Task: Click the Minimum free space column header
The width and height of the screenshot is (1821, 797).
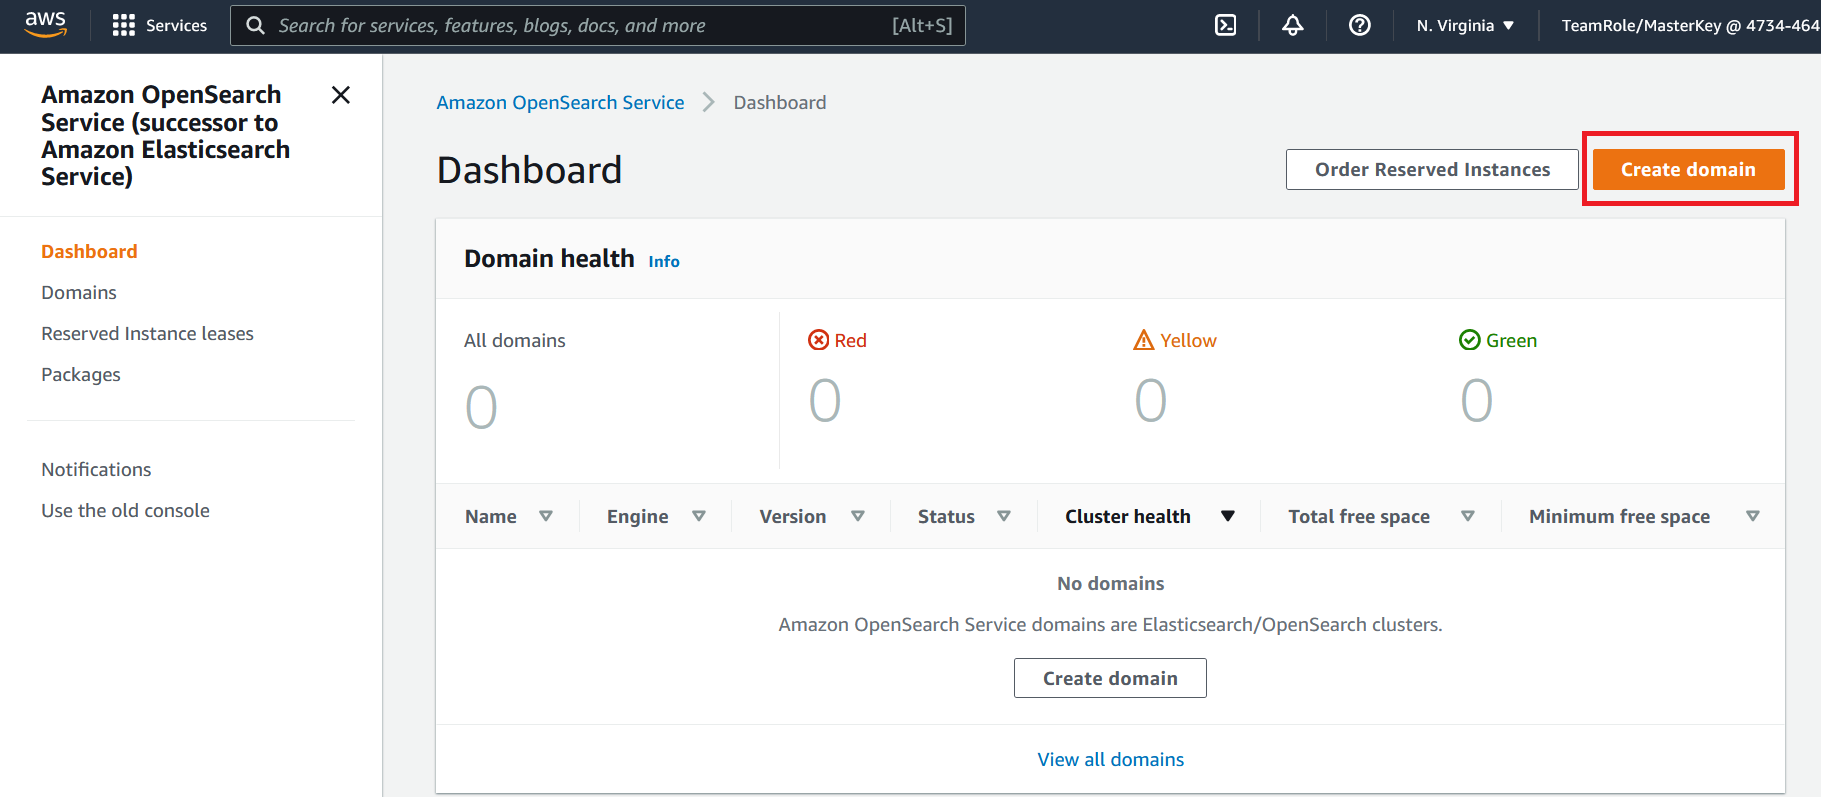Action: [1619, 517]
